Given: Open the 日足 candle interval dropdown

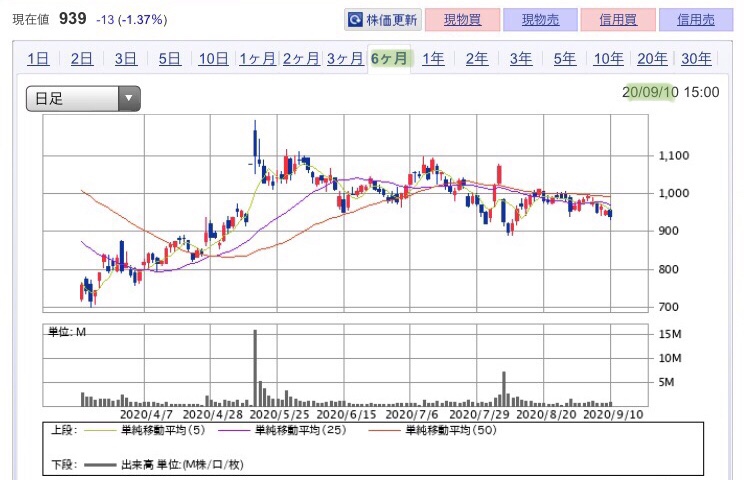Looking at the screenshot, I should tap(83, 99).
